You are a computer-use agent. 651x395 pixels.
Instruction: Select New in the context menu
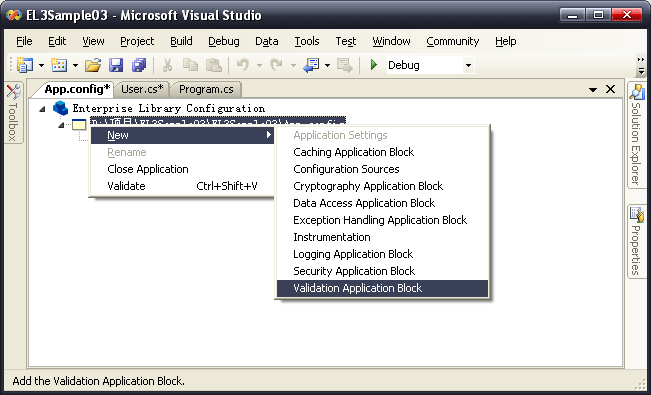pos(182,135)
